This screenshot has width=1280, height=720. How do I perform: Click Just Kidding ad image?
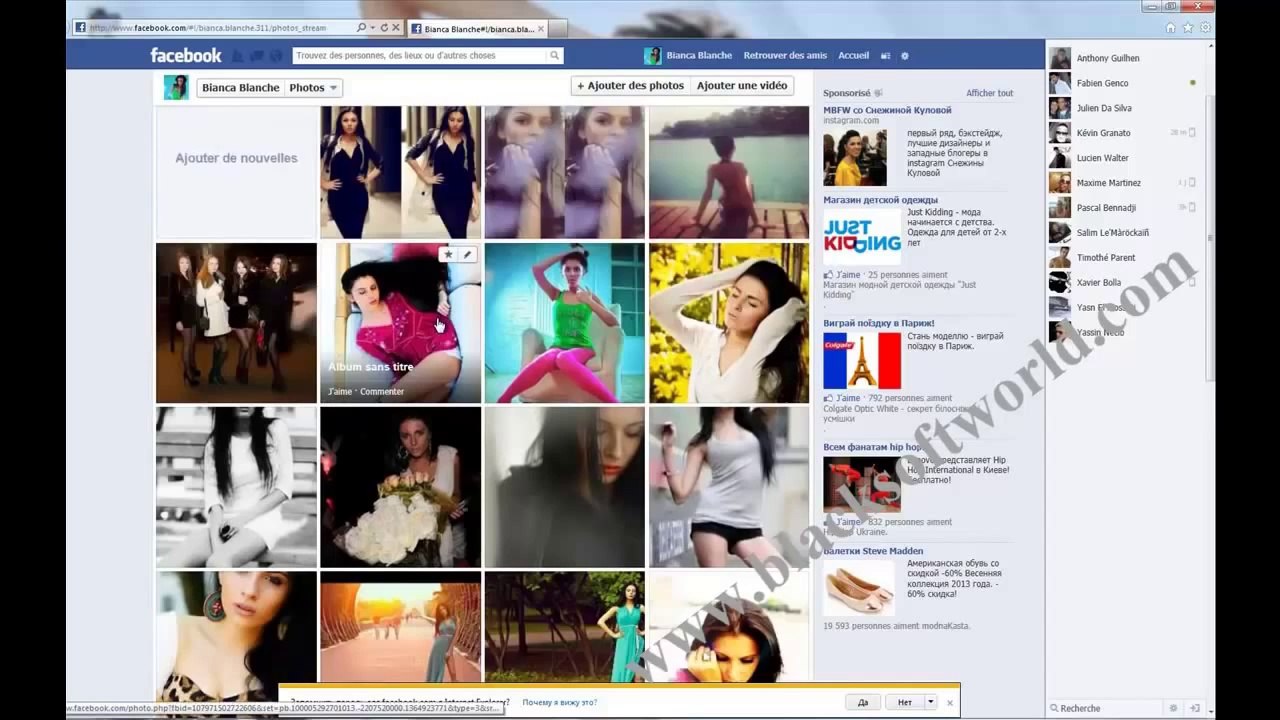(862, 237)
